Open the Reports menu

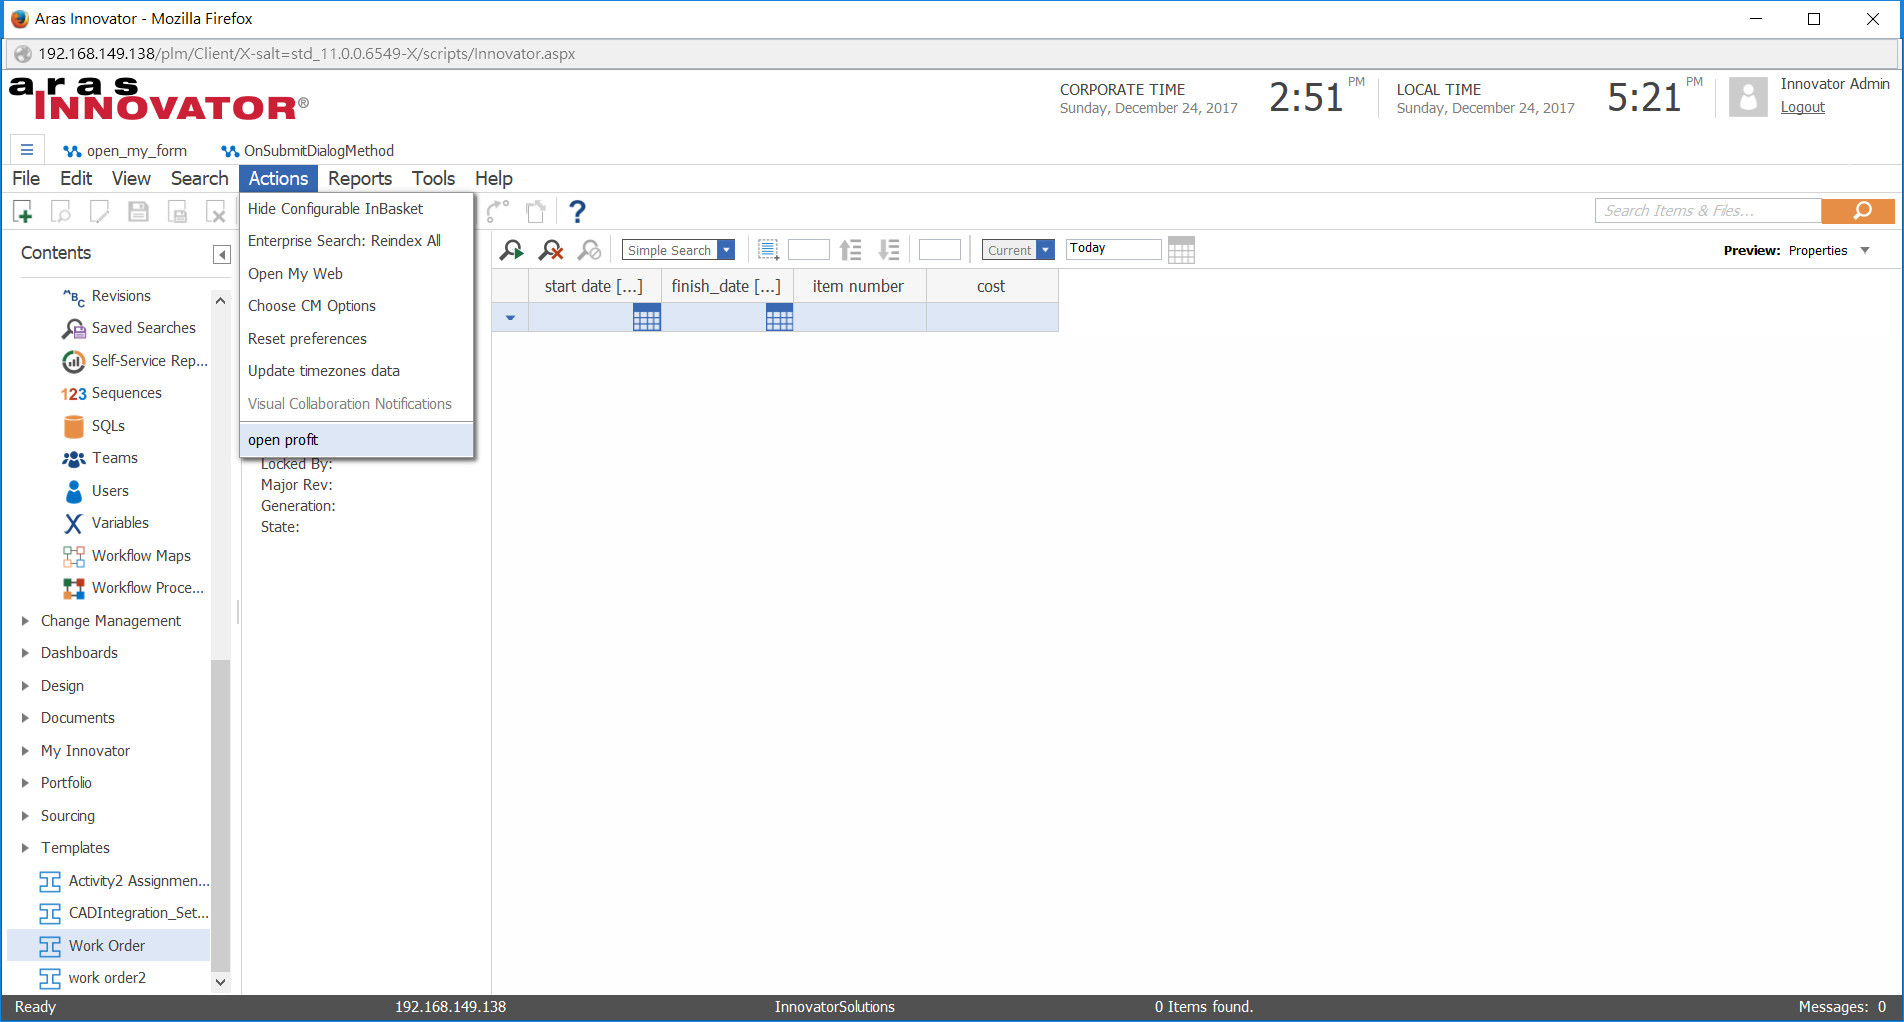coord(360,178)
